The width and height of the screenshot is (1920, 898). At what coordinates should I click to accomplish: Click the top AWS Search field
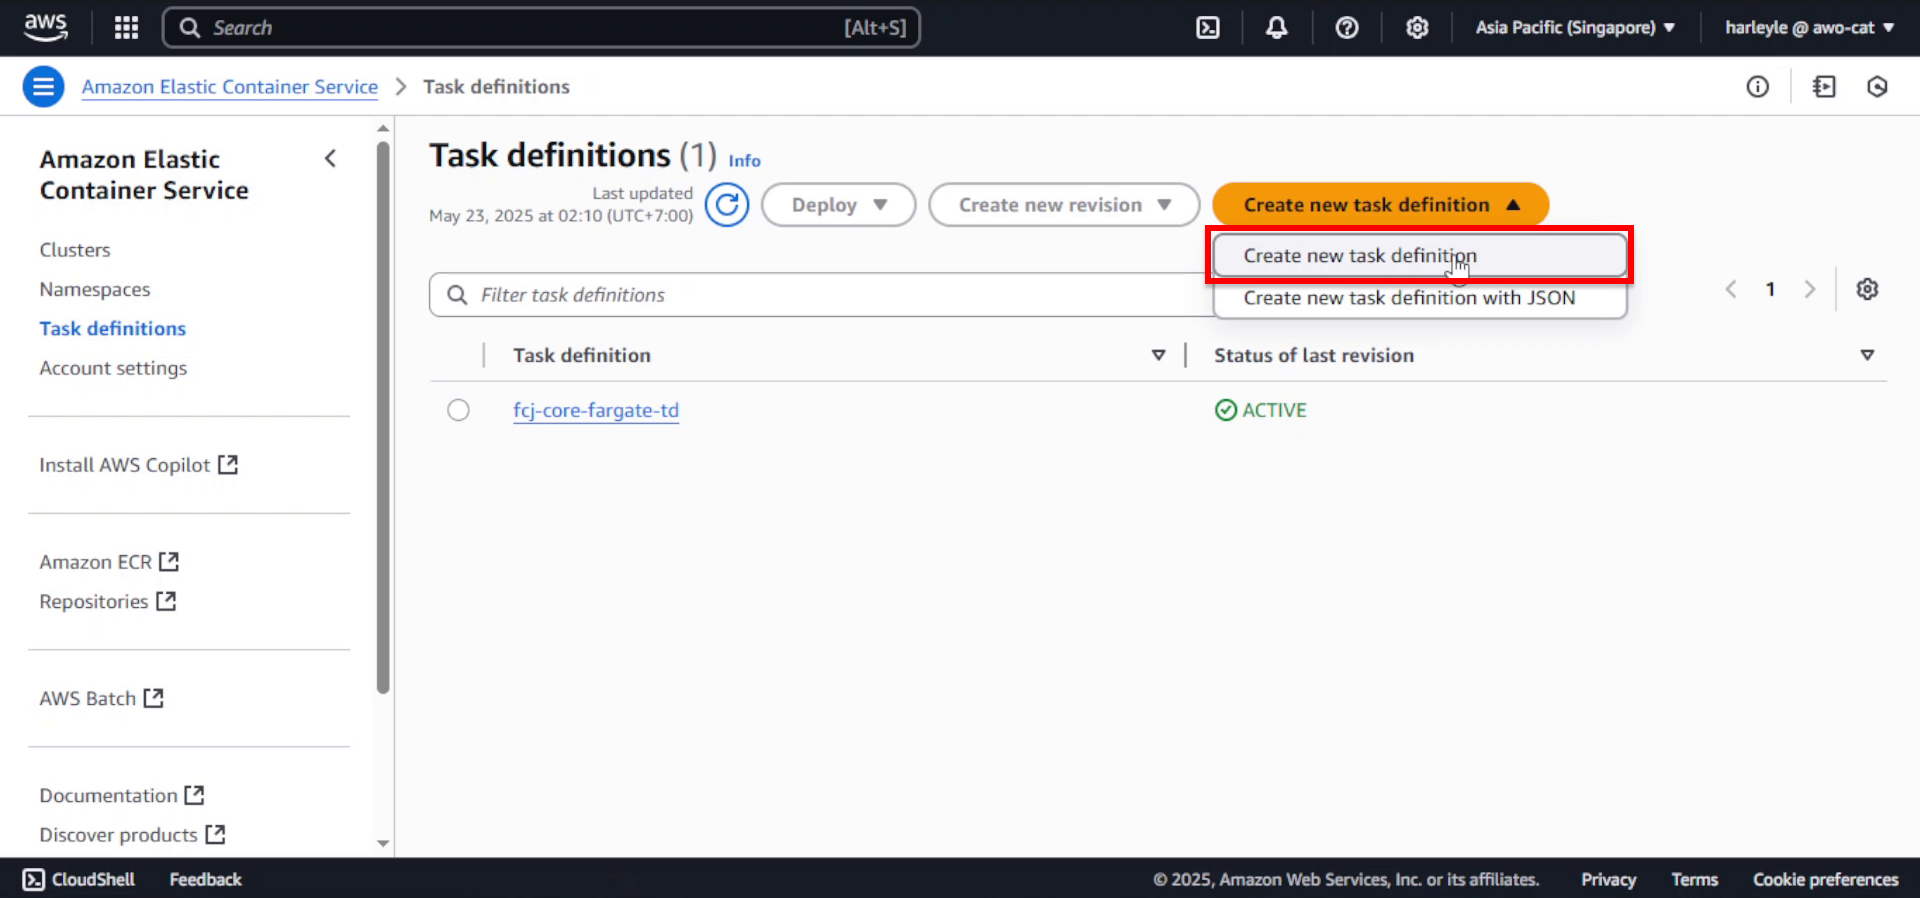[x=541, y=28]
